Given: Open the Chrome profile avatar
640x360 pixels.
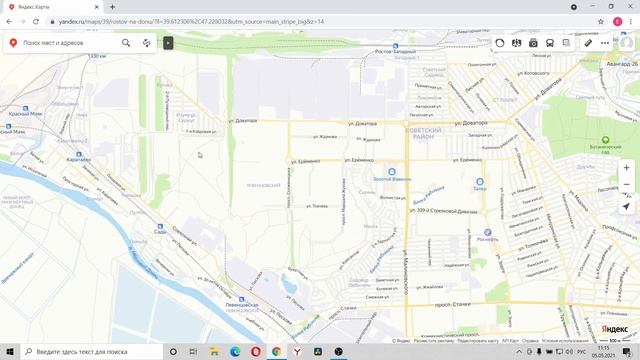Looking at the screenshot, I should coord(618,22).
